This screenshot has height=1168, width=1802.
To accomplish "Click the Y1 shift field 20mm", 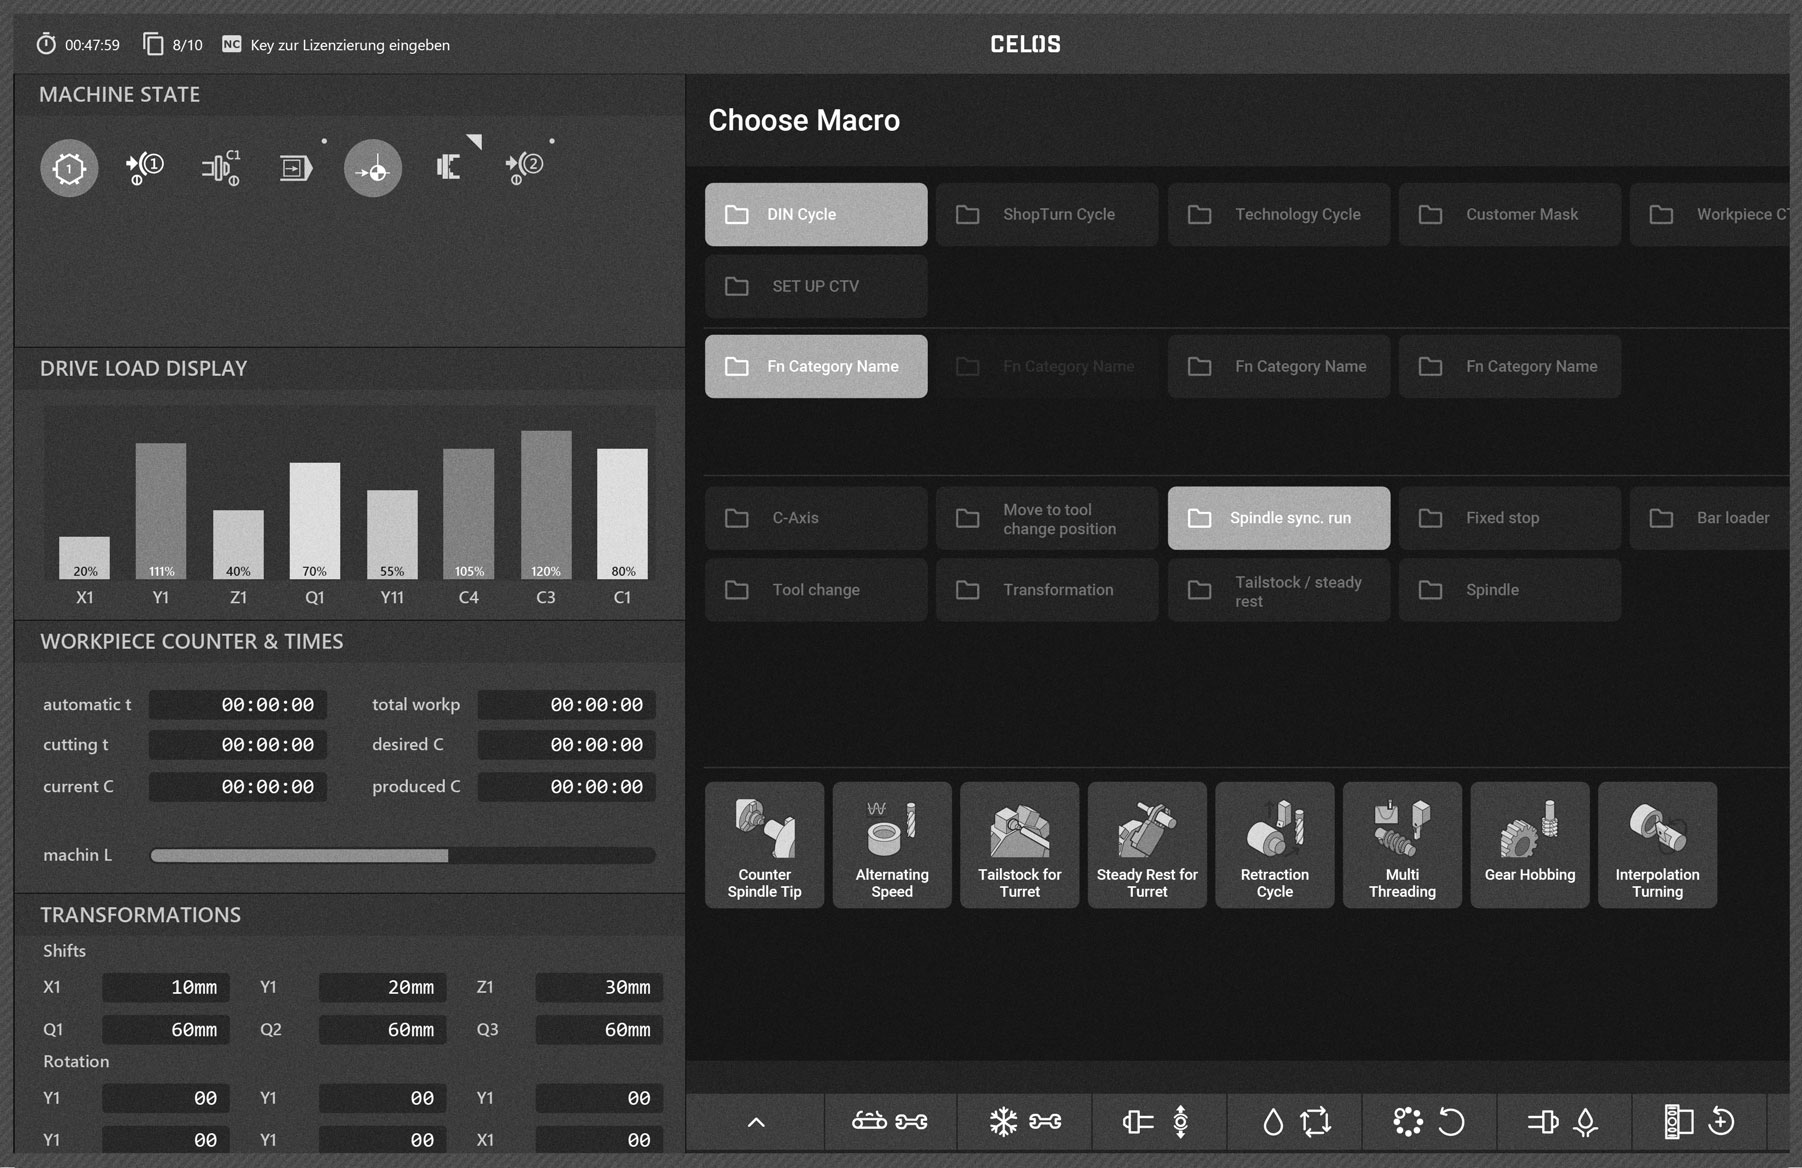I will coord(383,987).
